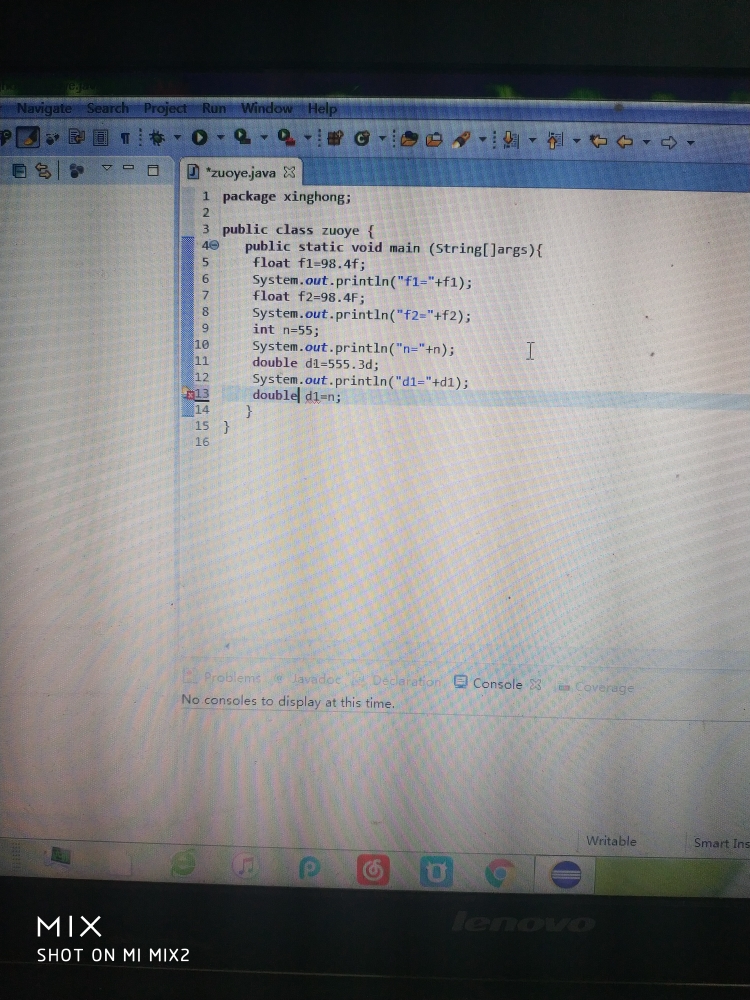Viewport: 750px width, 1000px height.
Task: Click the Last Edit Location arrow
Action: point(598,142)
